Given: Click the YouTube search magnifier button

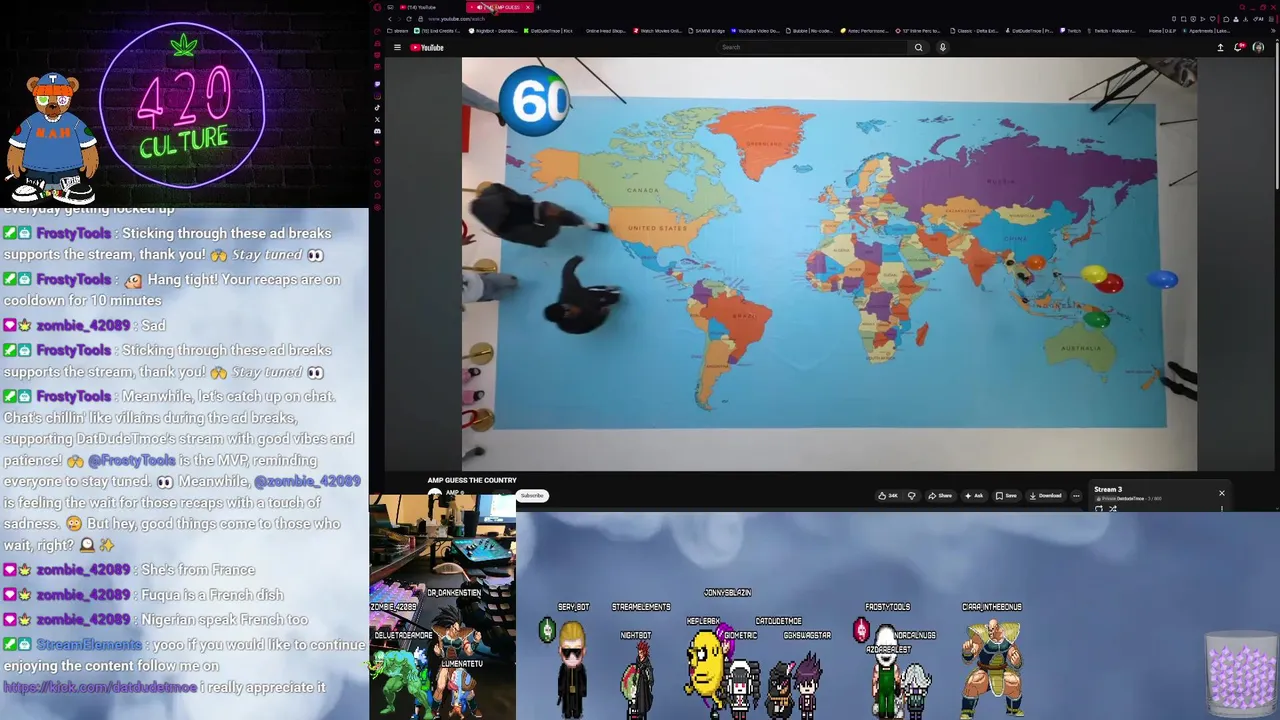Looking at the screenshot, I should (918, 47).
